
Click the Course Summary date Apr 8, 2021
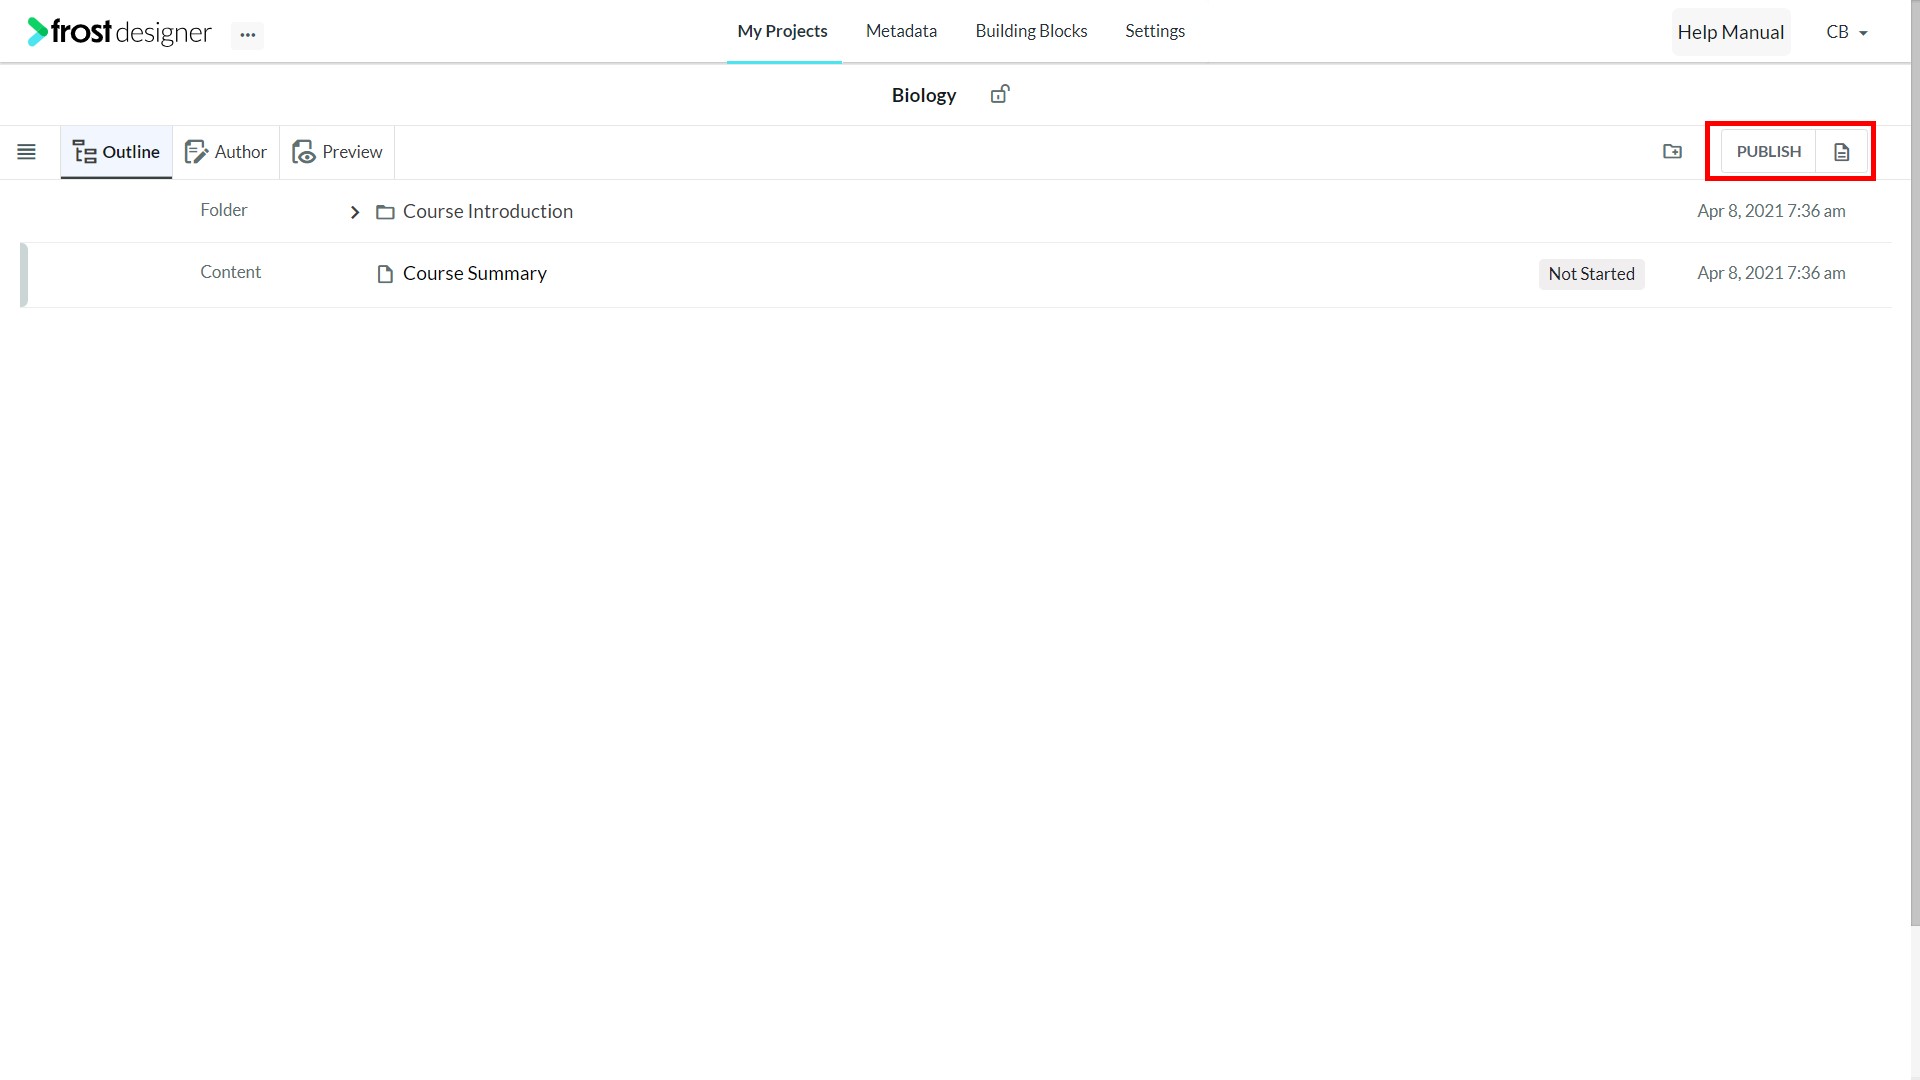(x=1771, y=273)
